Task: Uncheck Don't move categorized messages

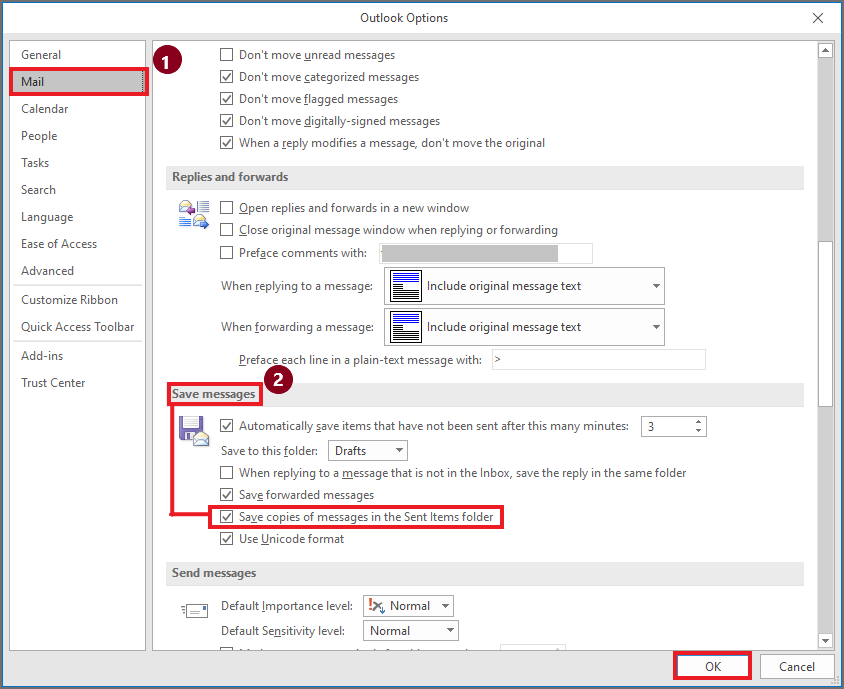Action: coord(227,77)
